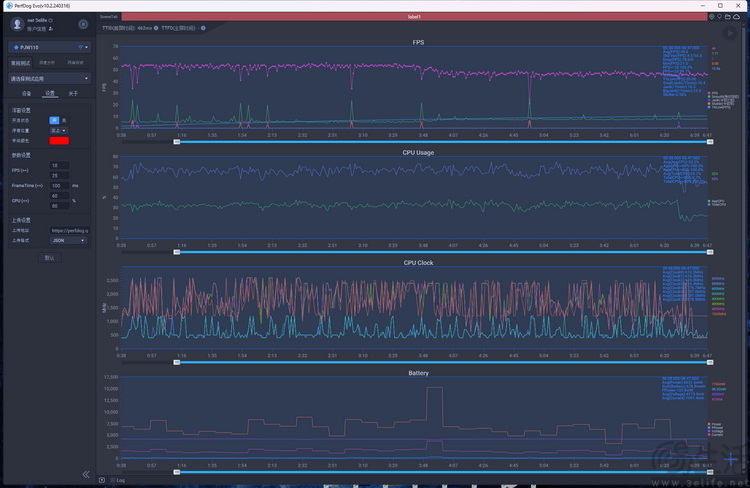Toggle AppCPU legend series in CPU Usage chart
This screenshot has width=750, height=488.
point(716,201)
